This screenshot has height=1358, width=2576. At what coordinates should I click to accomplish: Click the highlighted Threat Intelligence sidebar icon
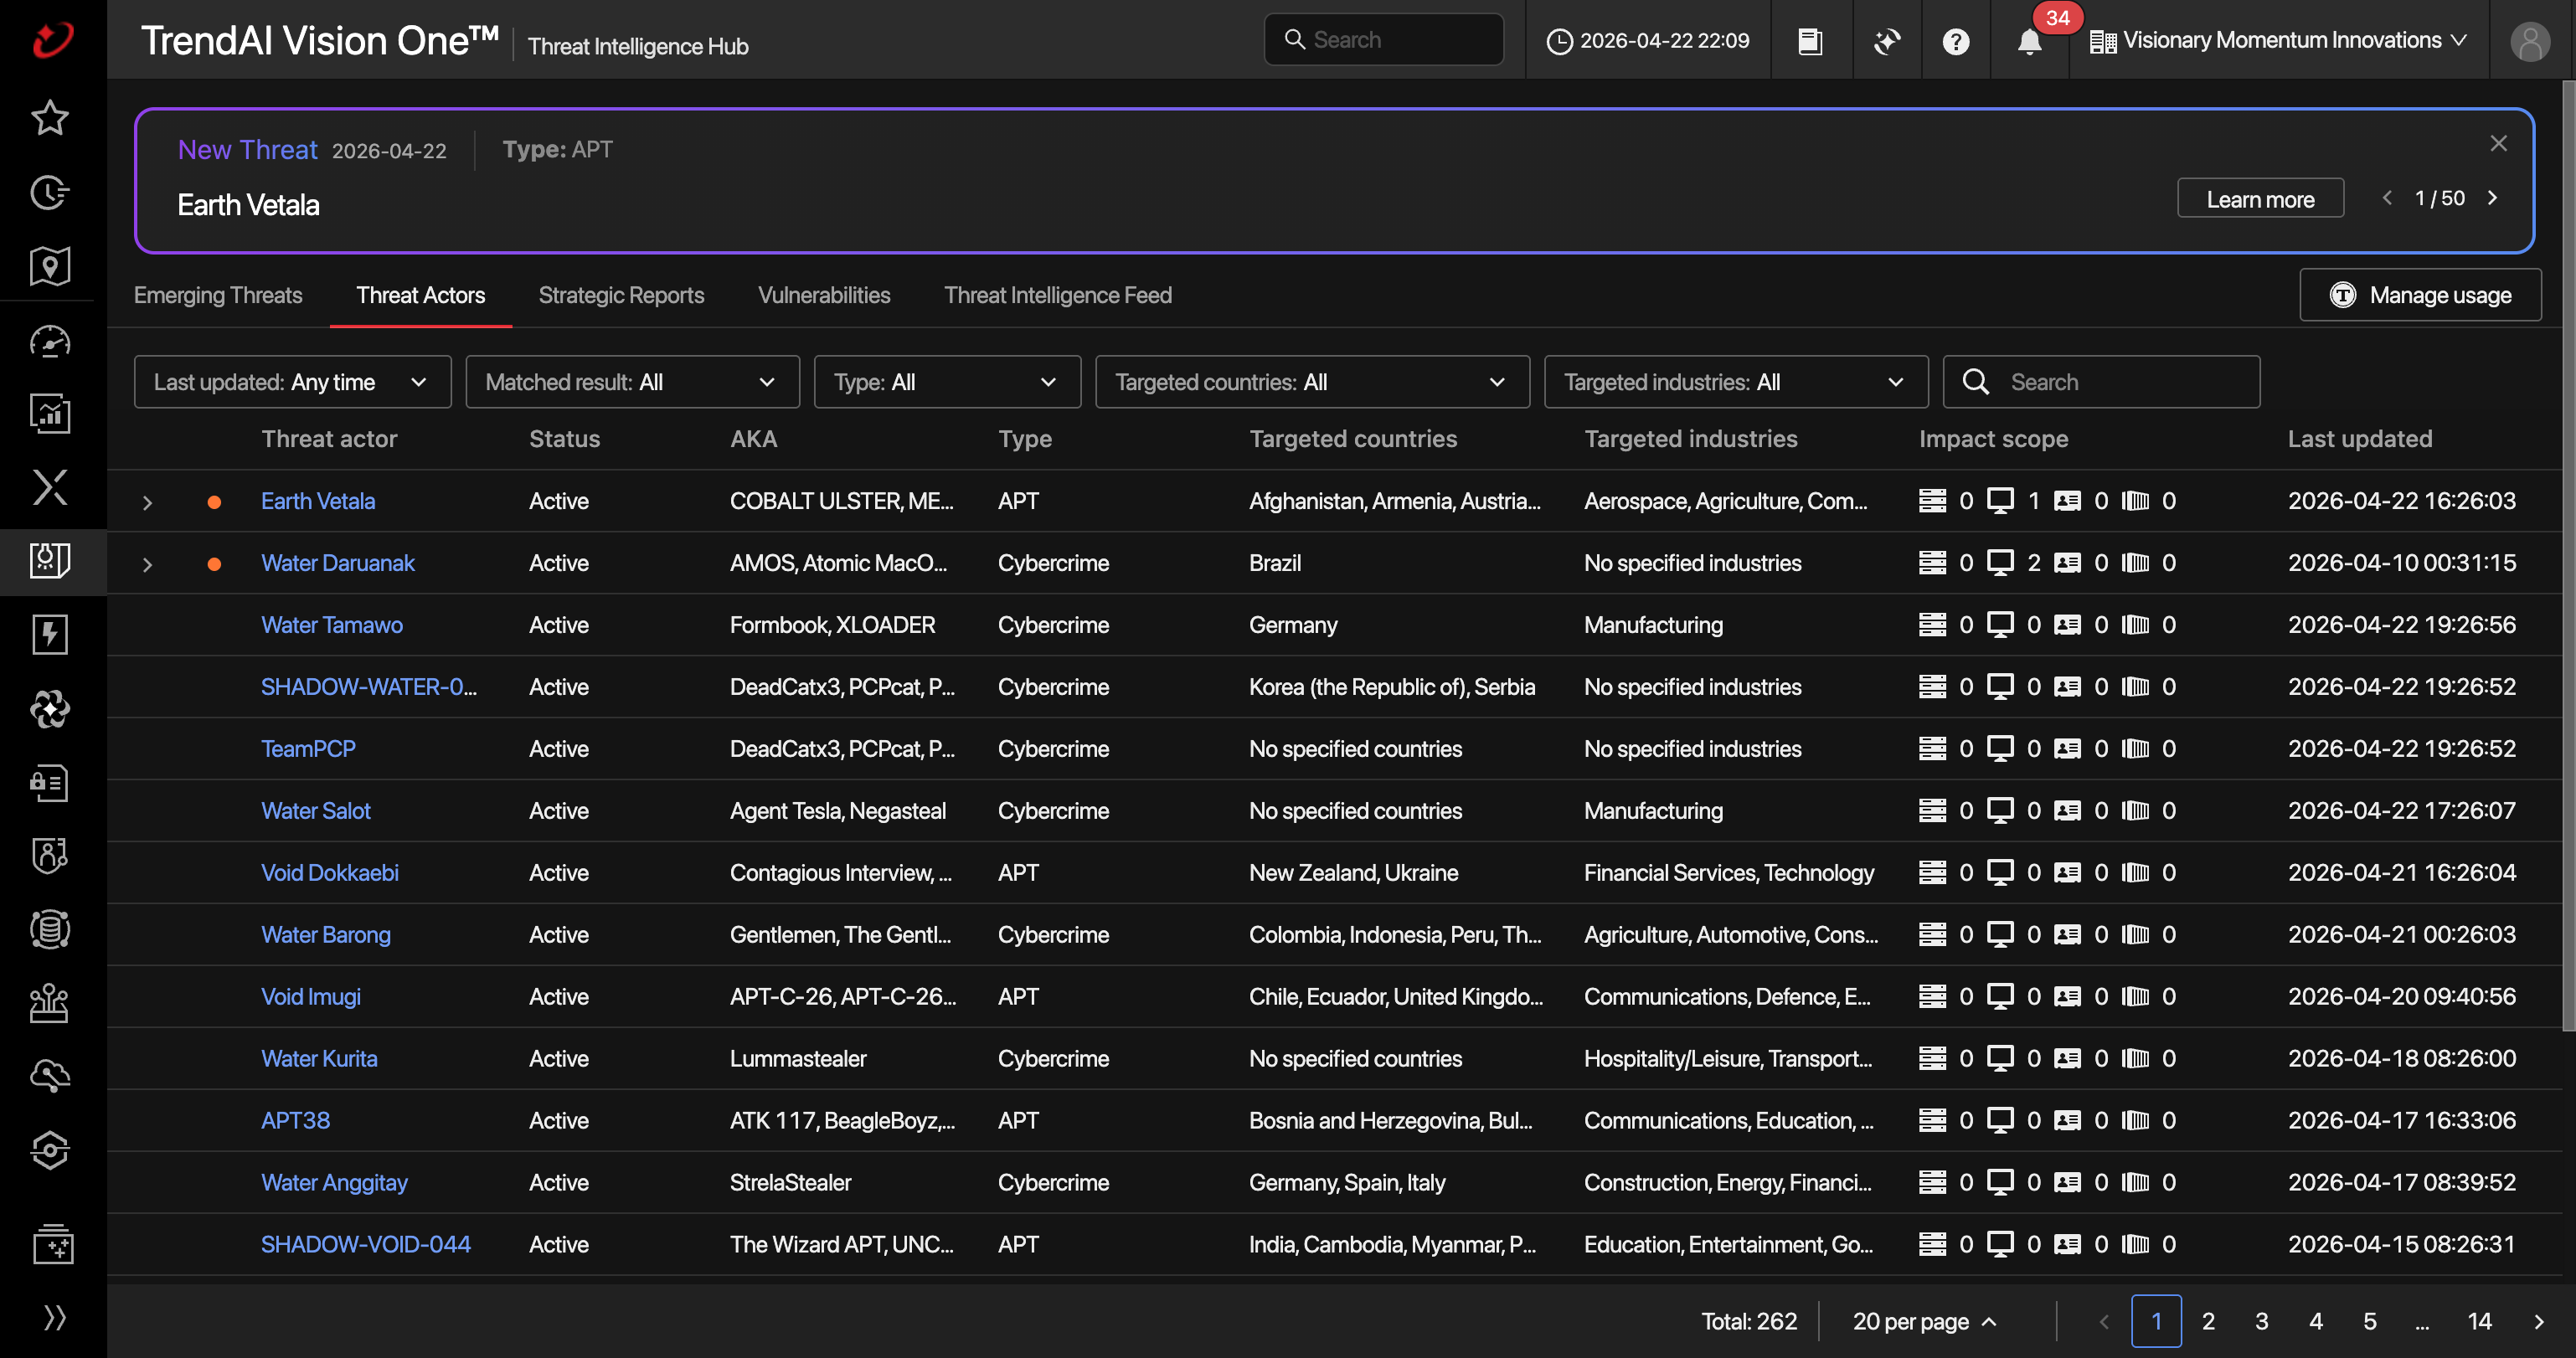coord(50,561)
